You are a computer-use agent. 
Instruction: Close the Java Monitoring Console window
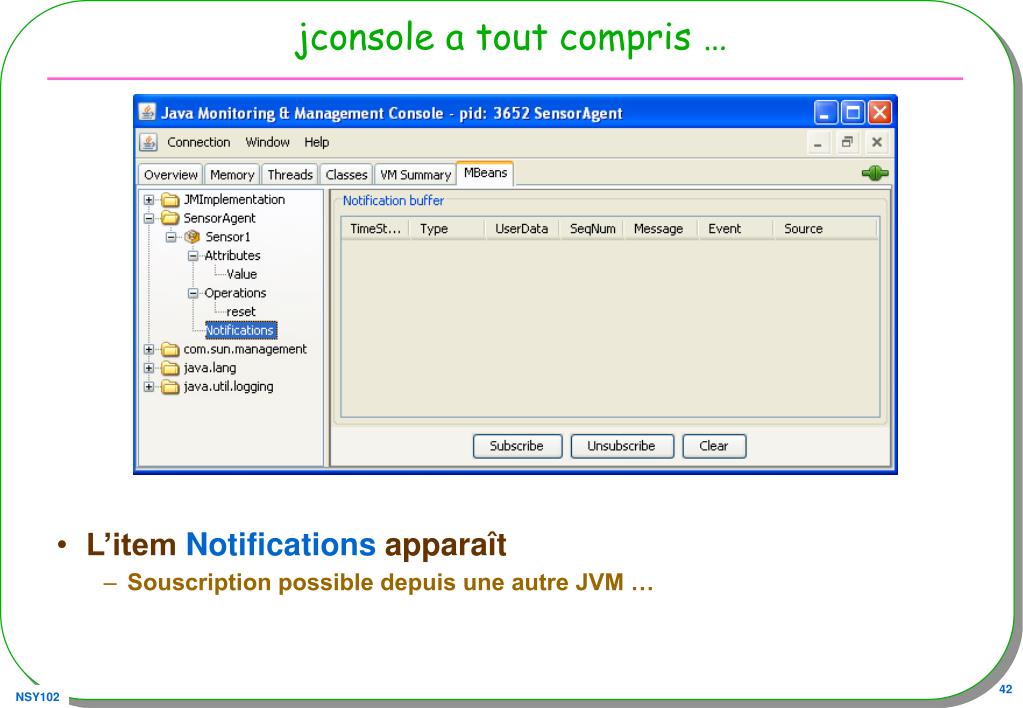[x=879, y=113]
